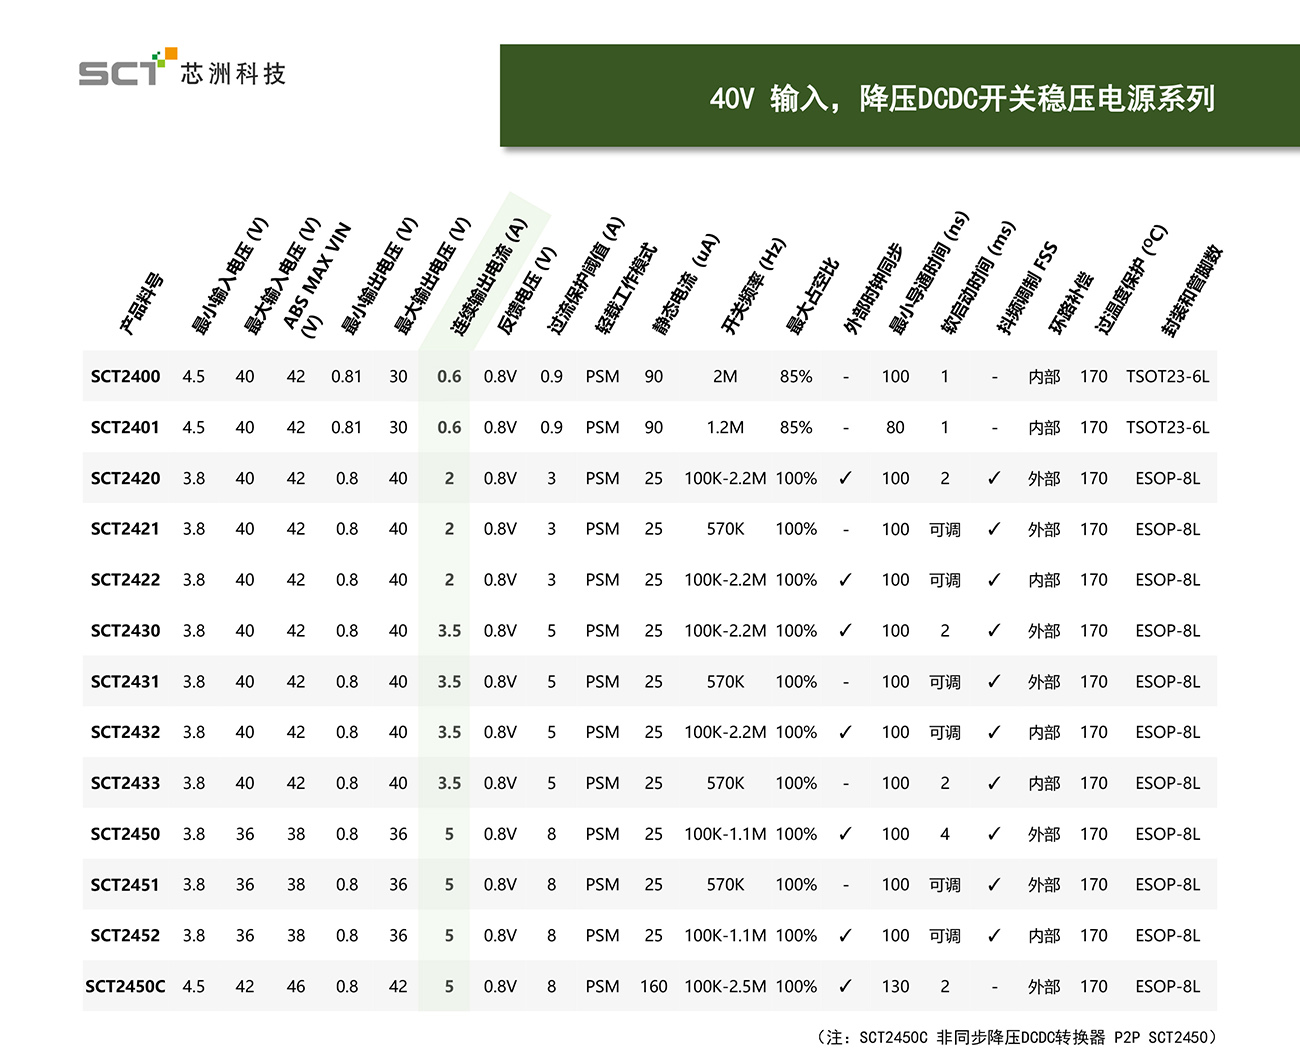Select the SCT2452 product name
Screen dimensions: 1300x1049
125,936
